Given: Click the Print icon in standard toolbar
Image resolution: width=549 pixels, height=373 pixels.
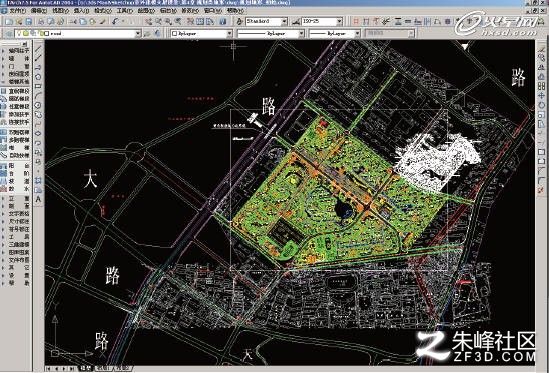Looking at the screenshot, I should pyautogui.click(x=41, y=22).
